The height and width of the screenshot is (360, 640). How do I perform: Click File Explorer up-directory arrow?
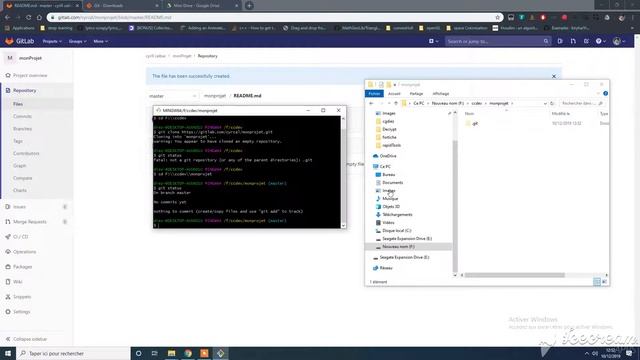coord(396,104)
